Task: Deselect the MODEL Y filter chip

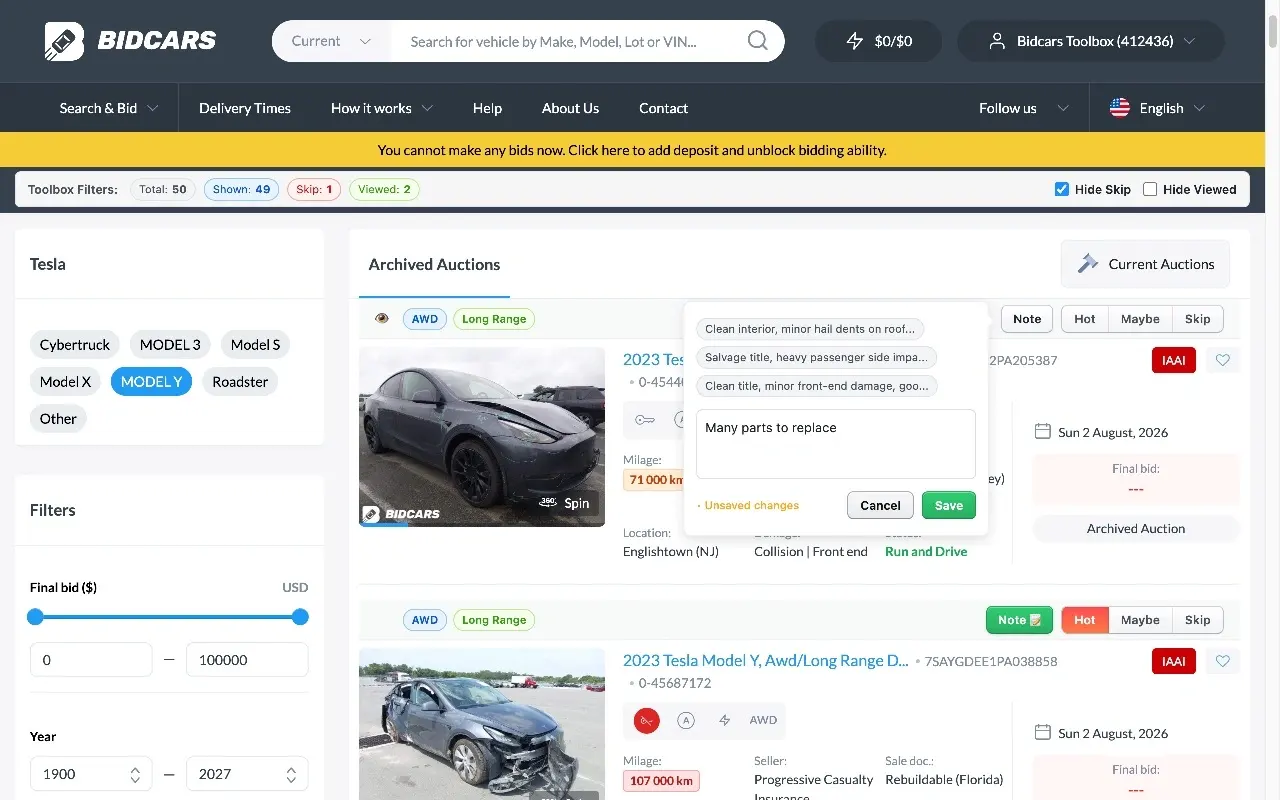Action: tap(151, 381)
